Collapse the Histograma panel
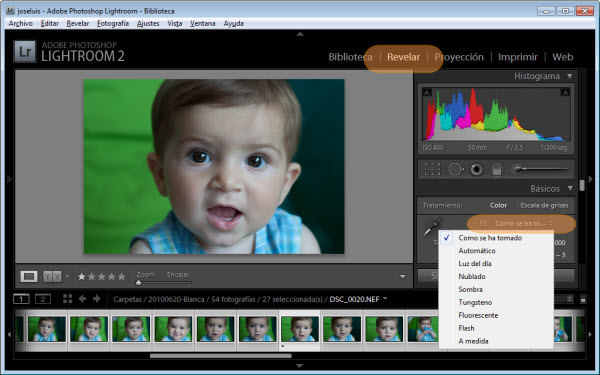Viewport: 600px width, 375px height. point(570,76)
